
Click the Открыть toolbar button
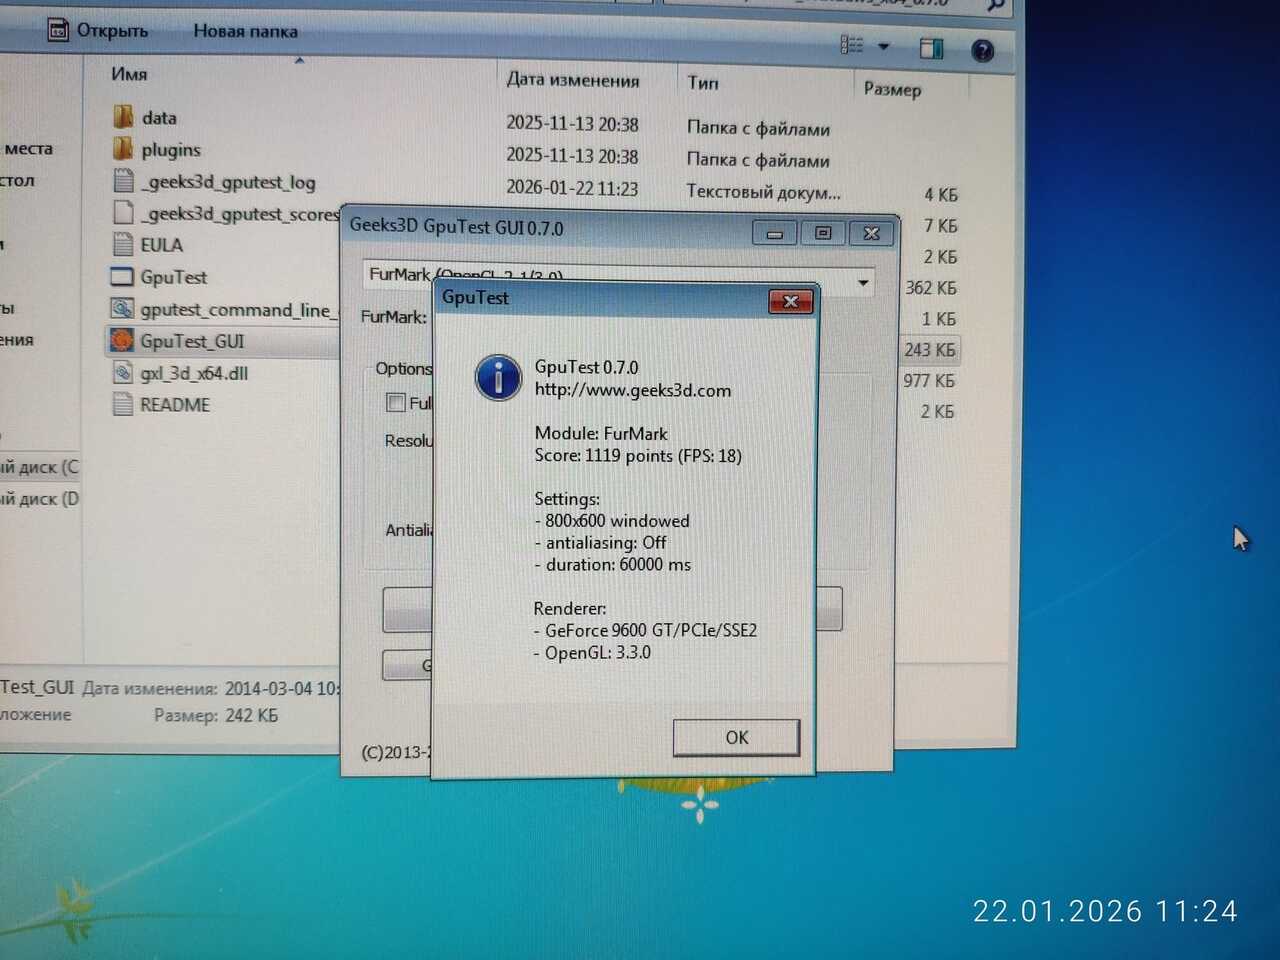pyautogui.click(x=99, y=30)
